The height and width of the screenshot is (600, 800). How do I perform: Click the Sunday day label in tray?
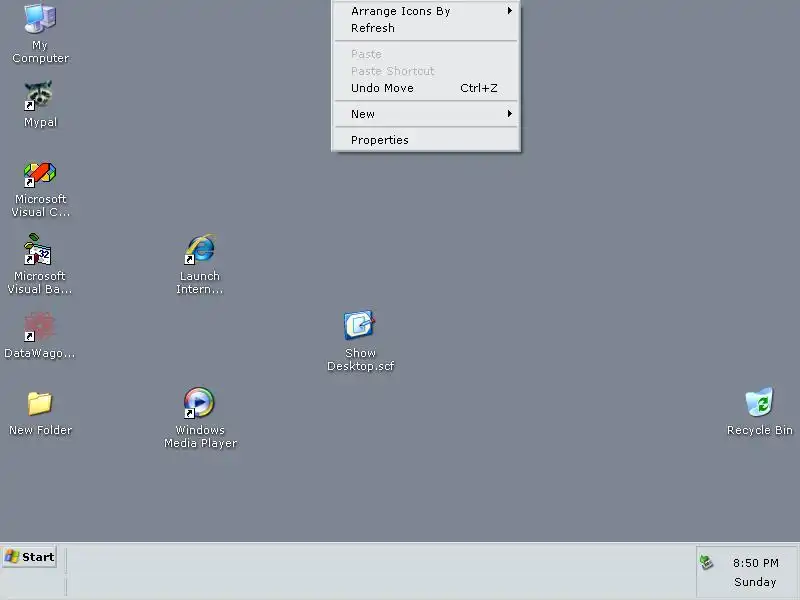point(755,582)
